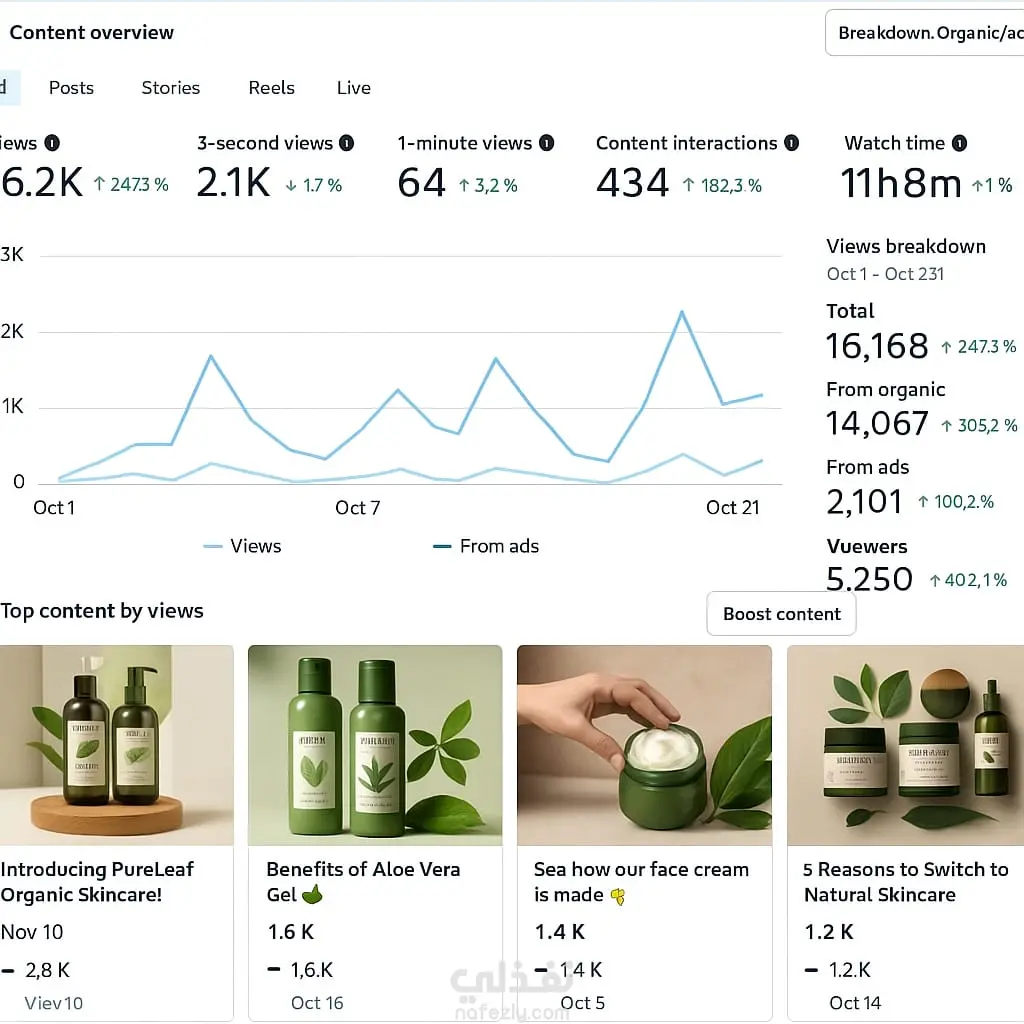Click info icon next to Views metric
This screenshot has width=1024, height=1024.
[52, 143]
